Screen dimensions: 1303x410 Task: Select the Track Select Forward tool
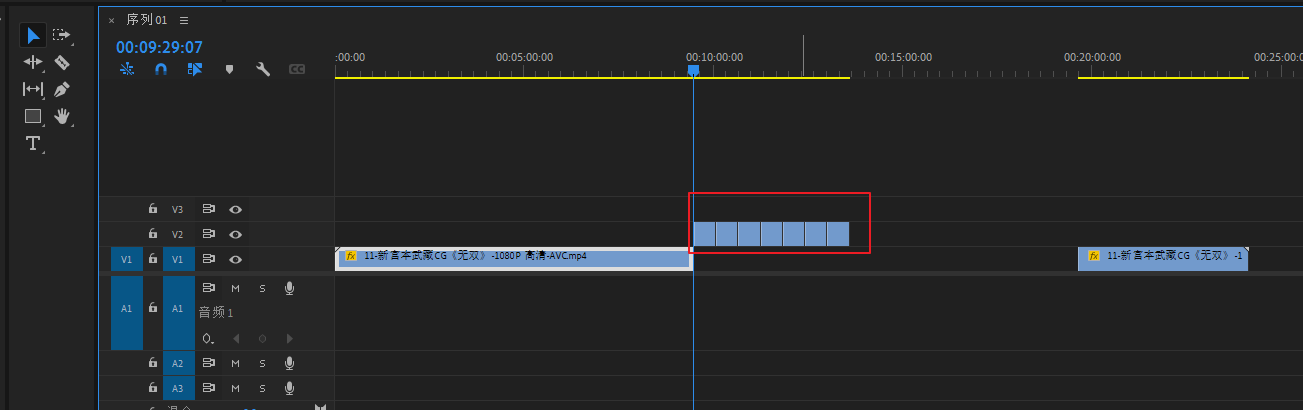pos(62,36)
